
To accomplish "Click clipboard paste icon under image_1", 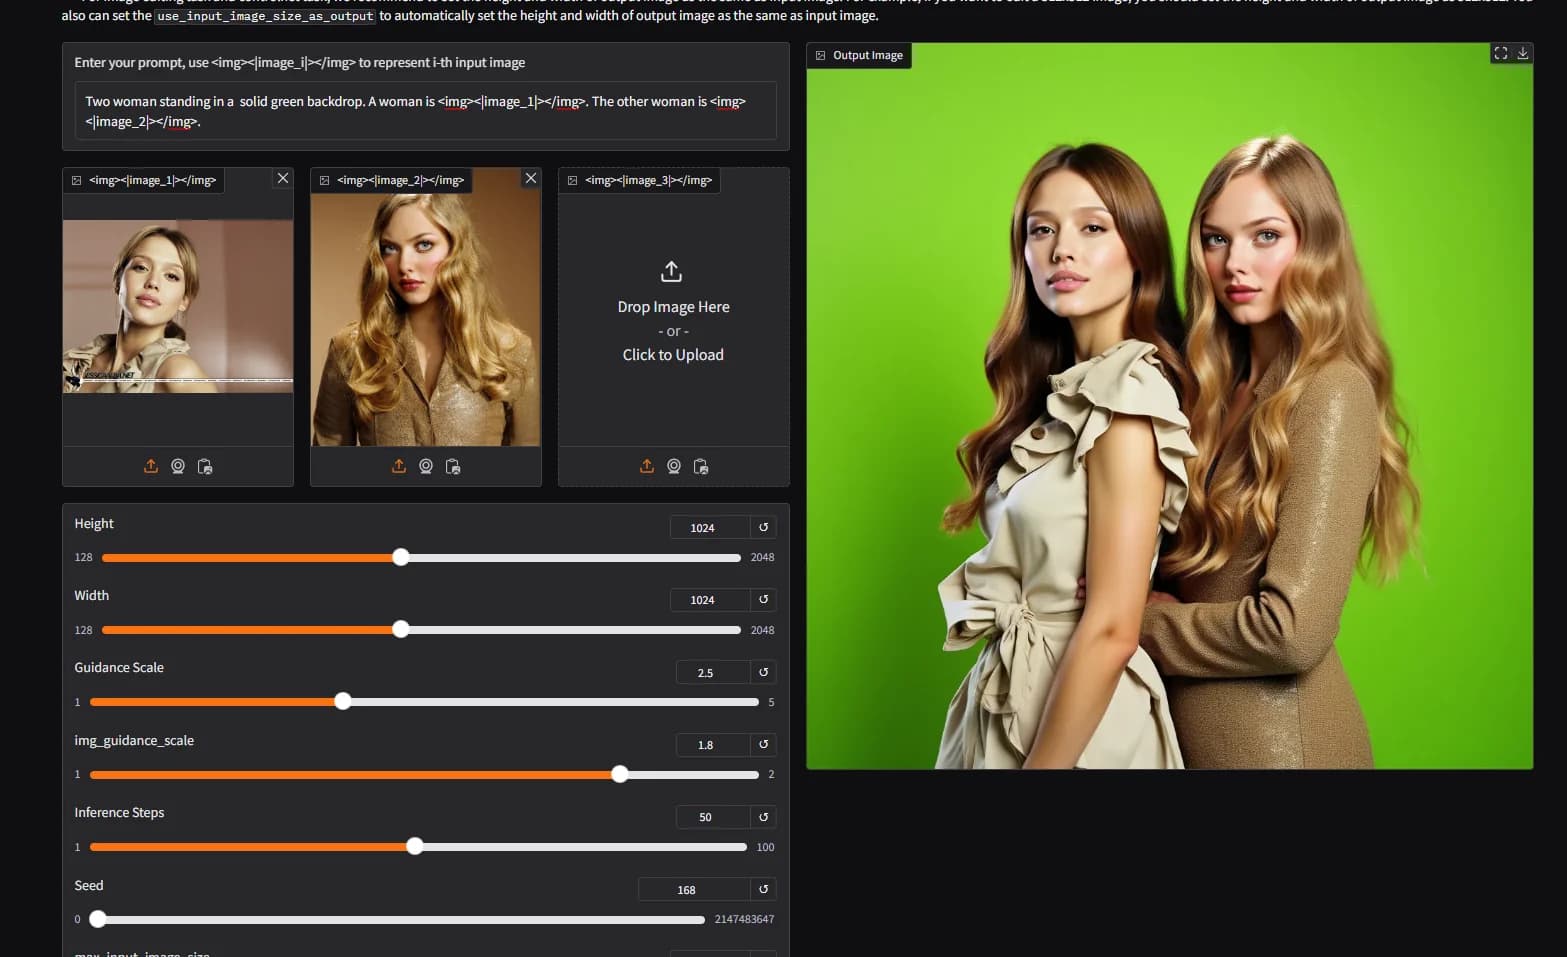I will click(x=205, y=466).
